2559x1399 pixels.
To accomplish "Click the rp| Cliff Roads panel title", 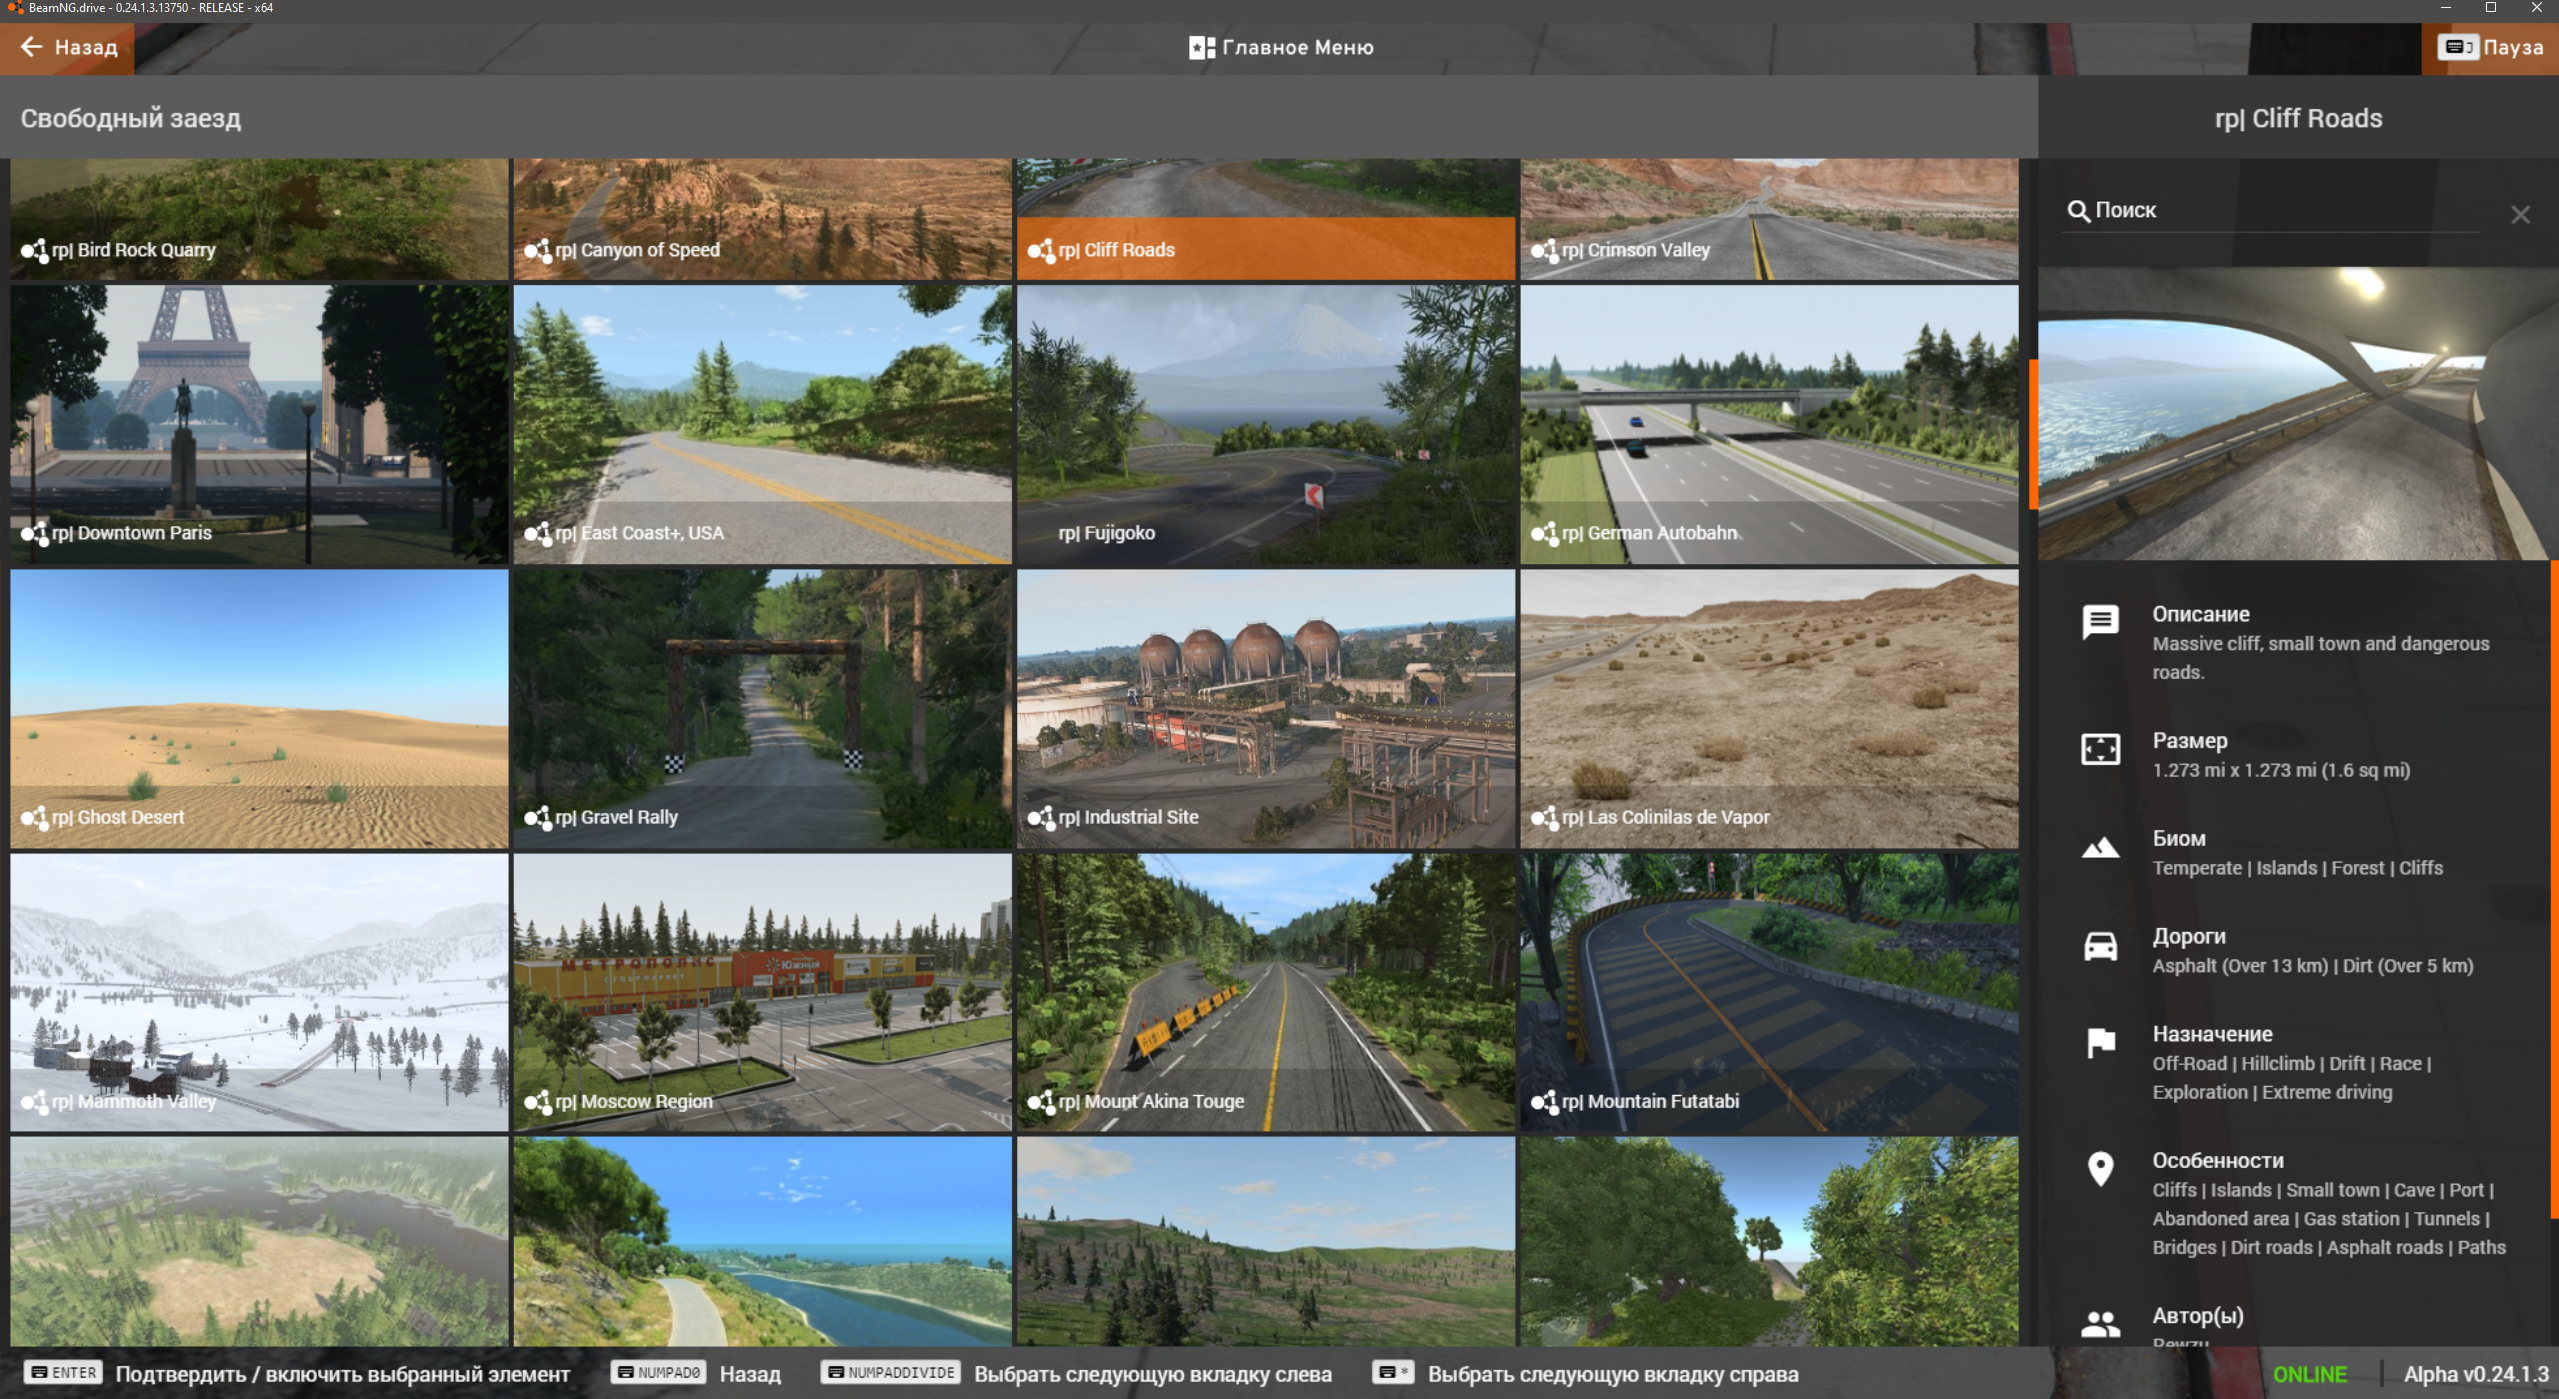I will point(2298,118).
